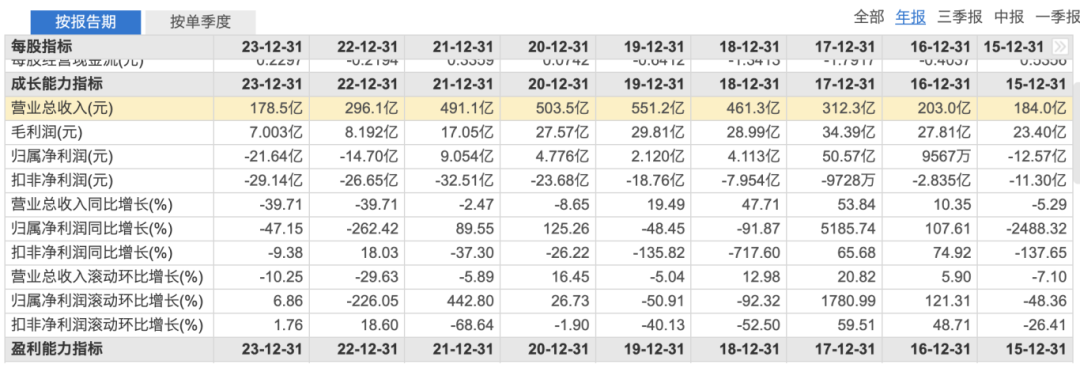Image resolution: width=1080 pixels, height=368 pixels.
Task: Click the double-arrow next-columns icon
Action: click(x=1059, y=47)
